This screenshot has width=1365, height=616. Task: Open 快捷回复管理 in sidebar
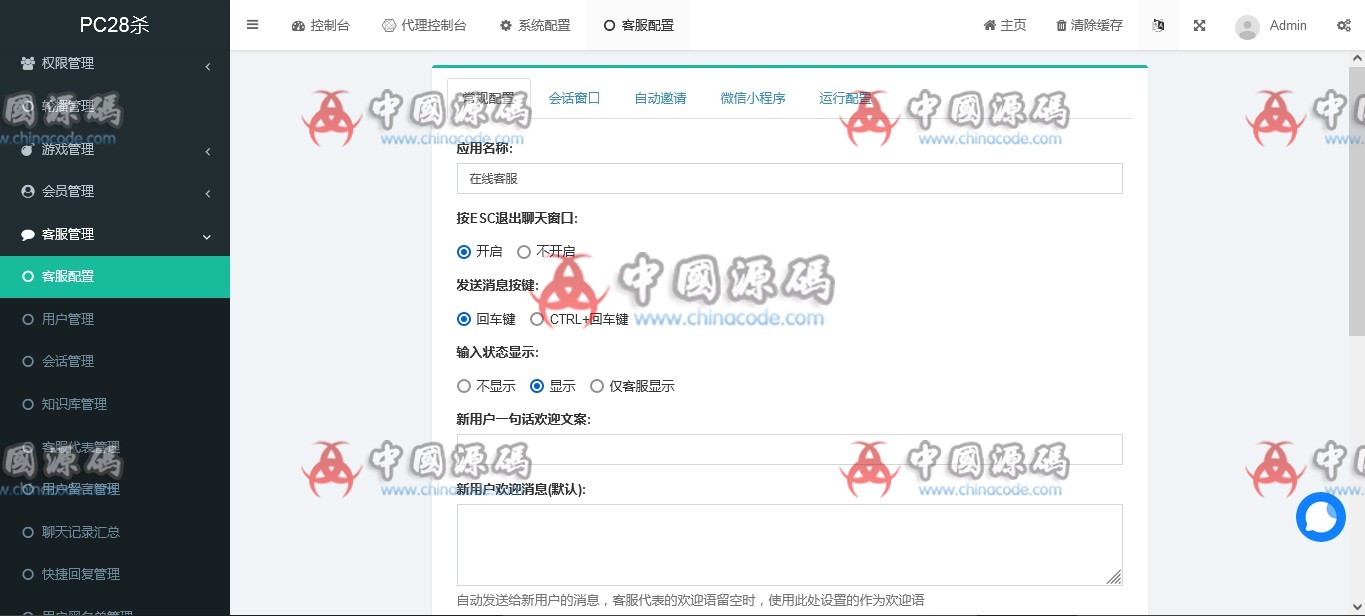point(115,574)
